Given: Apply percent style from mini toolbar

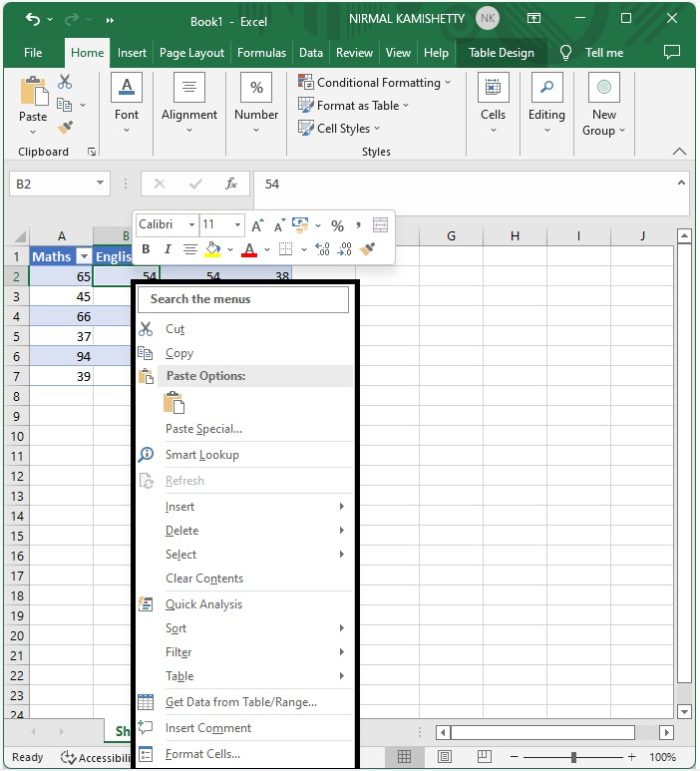Looking at the screenshot, I should click(x=337, y=226).
